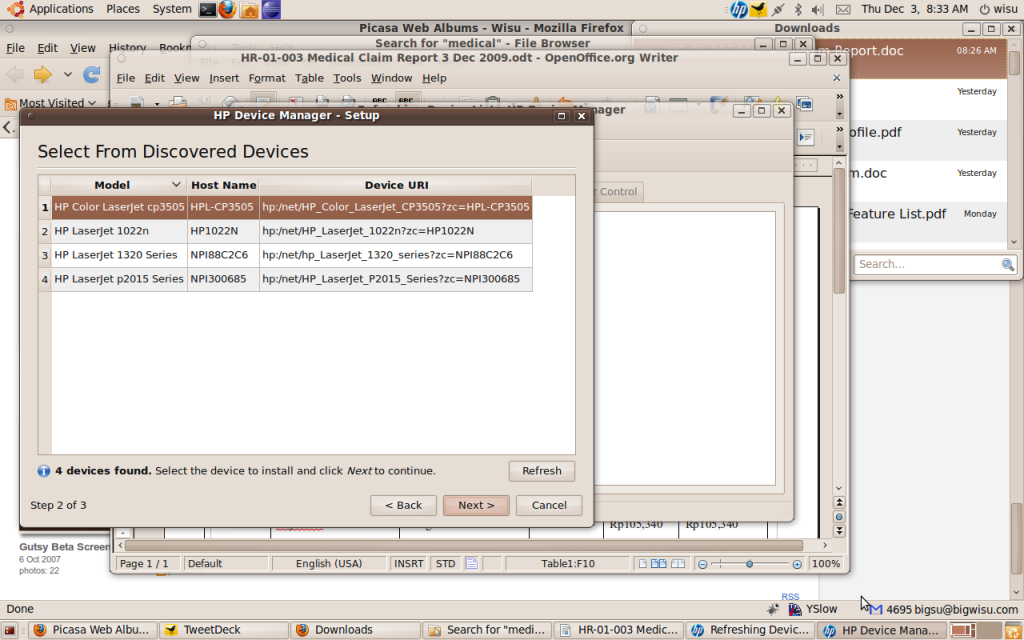Select HP LaserJet 1320 Series row
The width and height of the screenshot is (1024, 640).
point(285,255)
